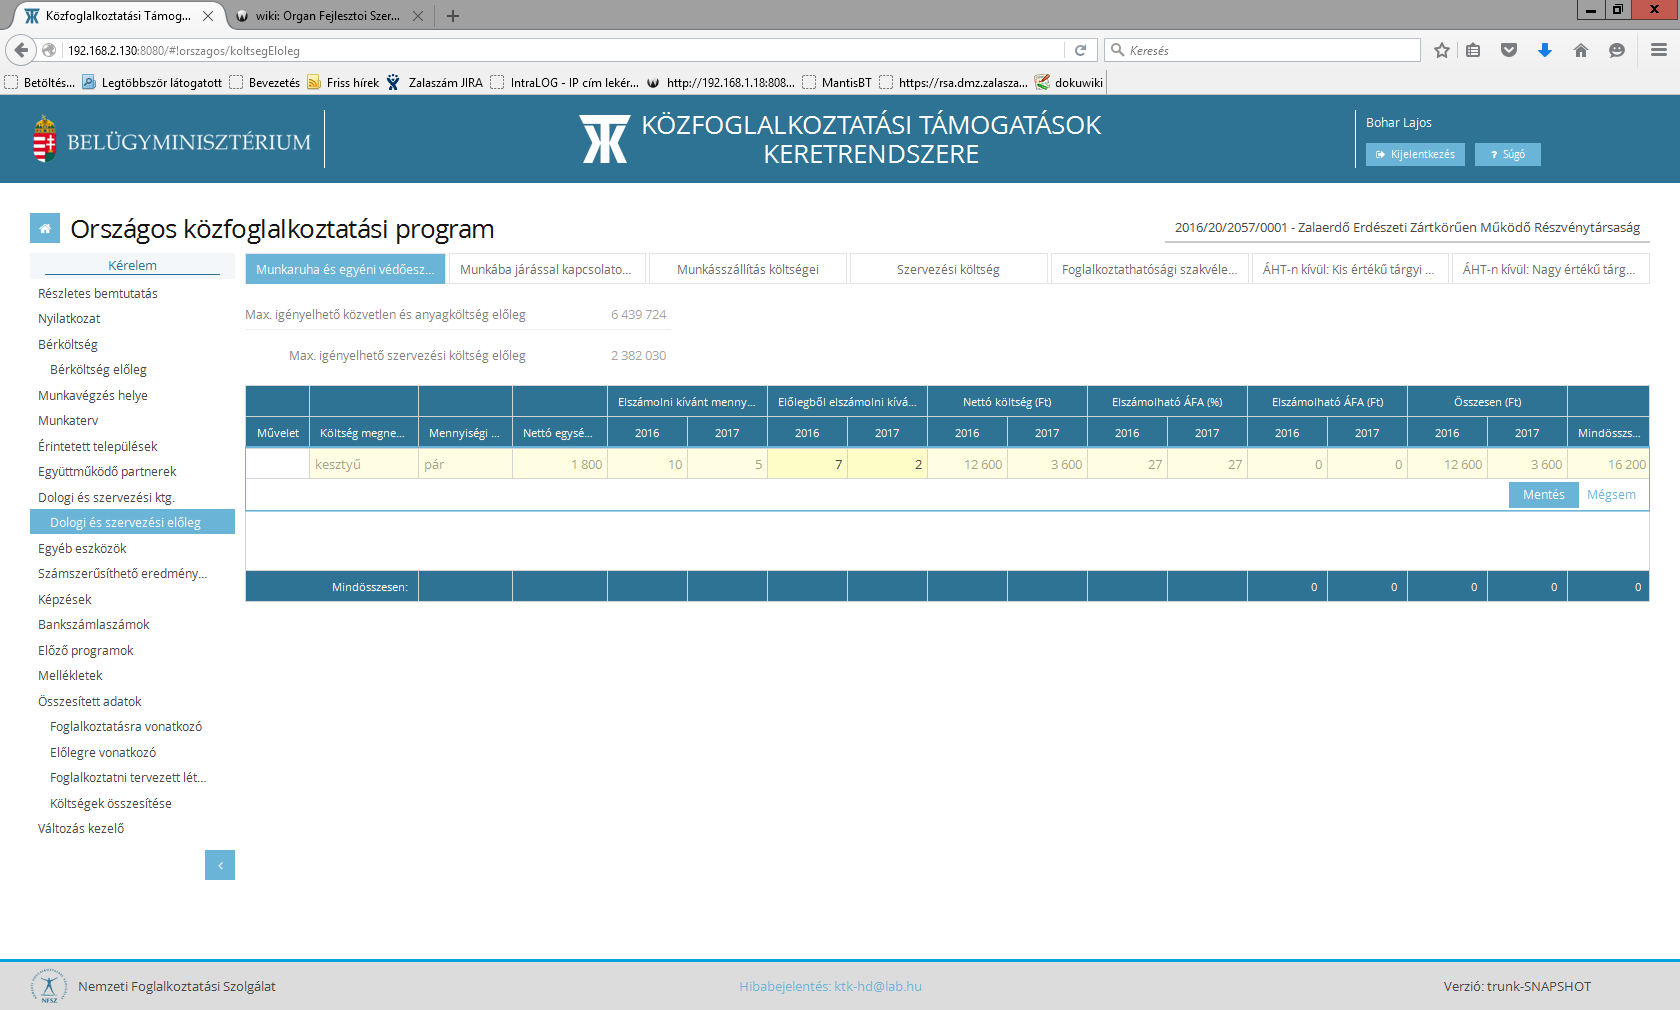Open Változás kezelő in the sidebar

81,829
